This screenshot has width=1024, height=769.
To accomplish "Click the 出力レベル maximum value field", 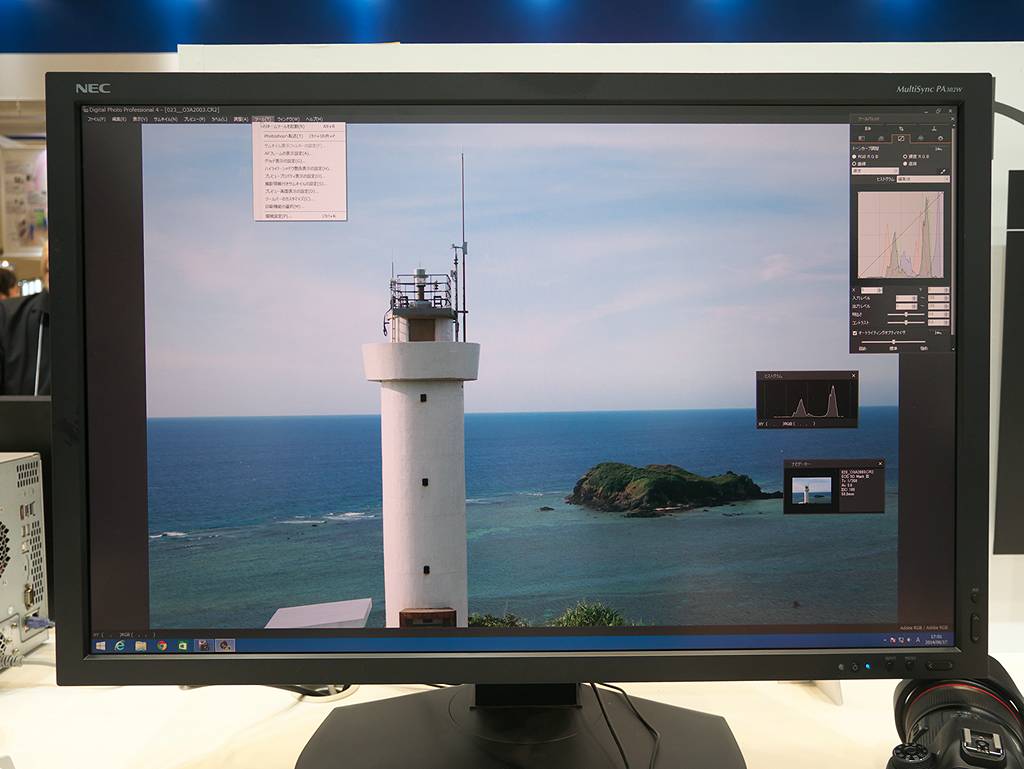I will tap(938, 306).
